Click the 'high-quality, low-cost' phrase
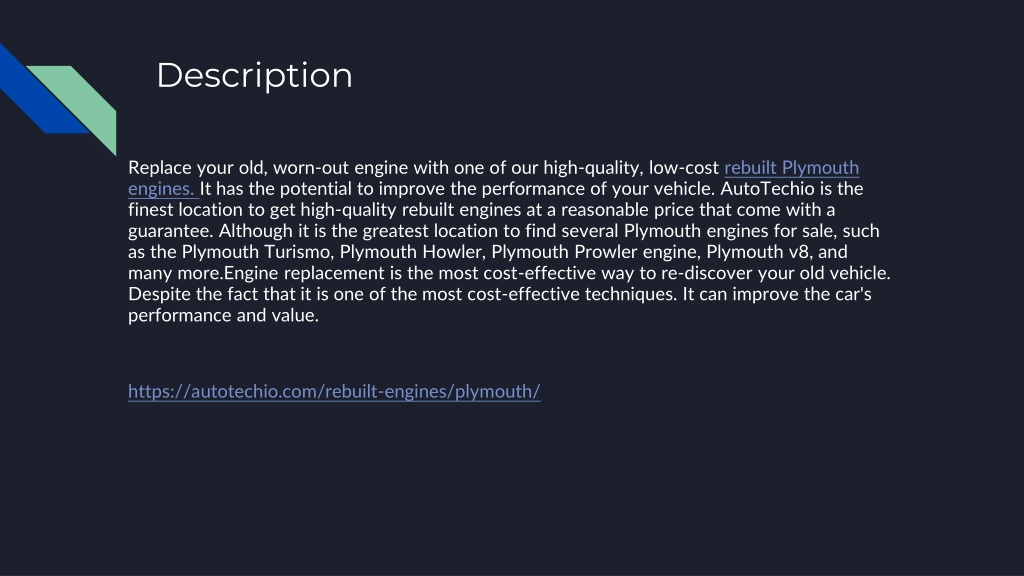The image size is (1024, 576). (x=631, y=168)
